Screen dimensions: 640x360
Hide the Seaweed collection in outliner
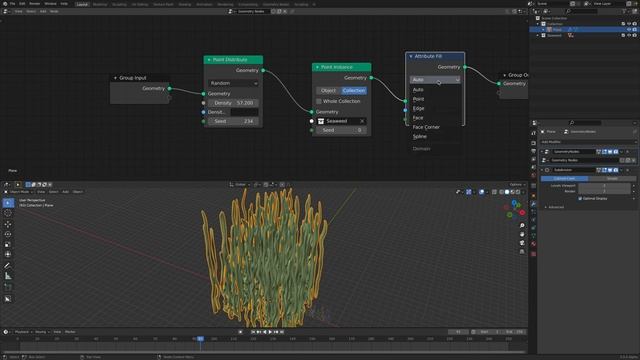629,36
